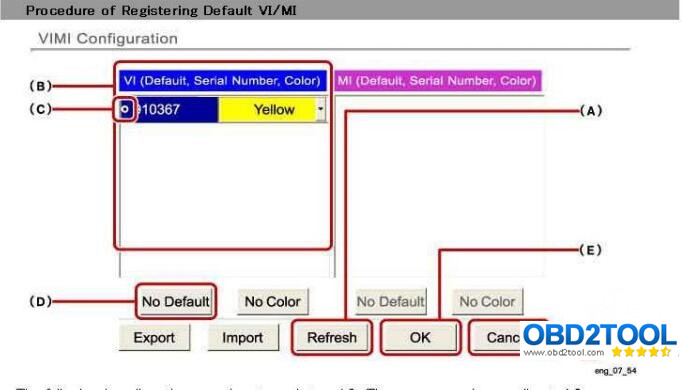Click the Import button
Viewport: 682px width, 390px height.
coord(243,337)
